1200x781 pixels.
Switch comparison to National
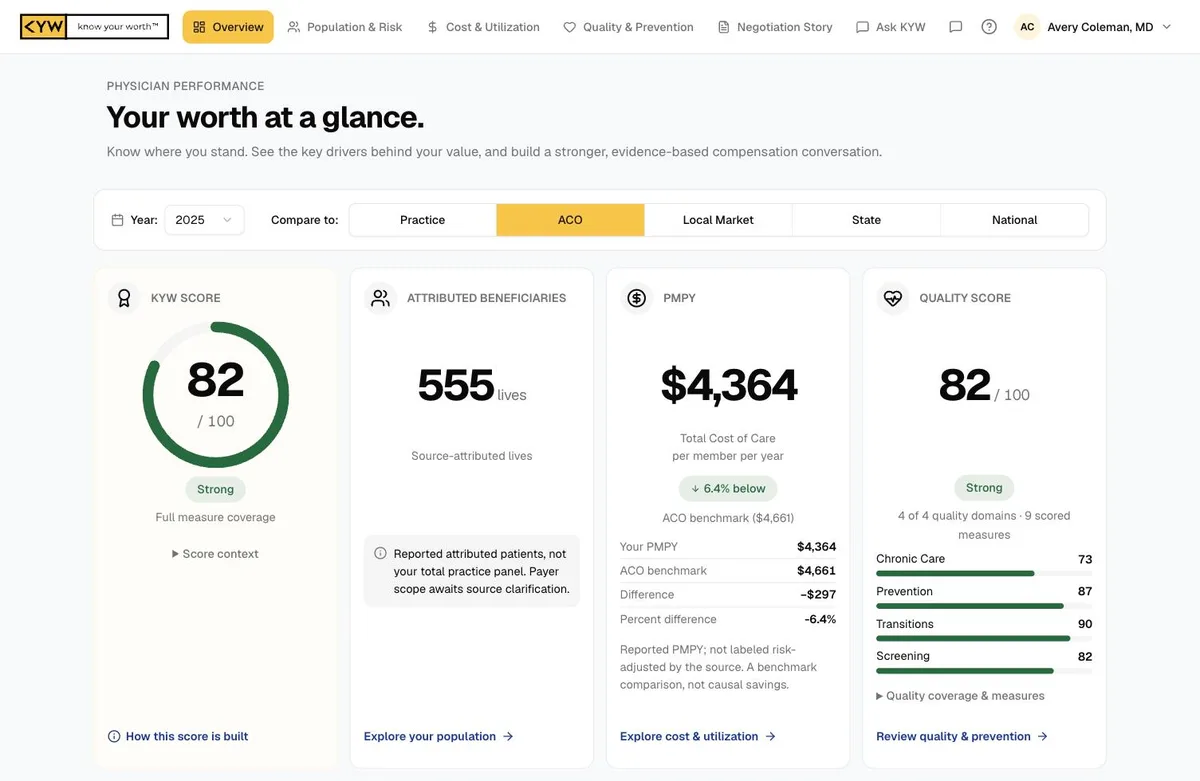point(1014,220)
